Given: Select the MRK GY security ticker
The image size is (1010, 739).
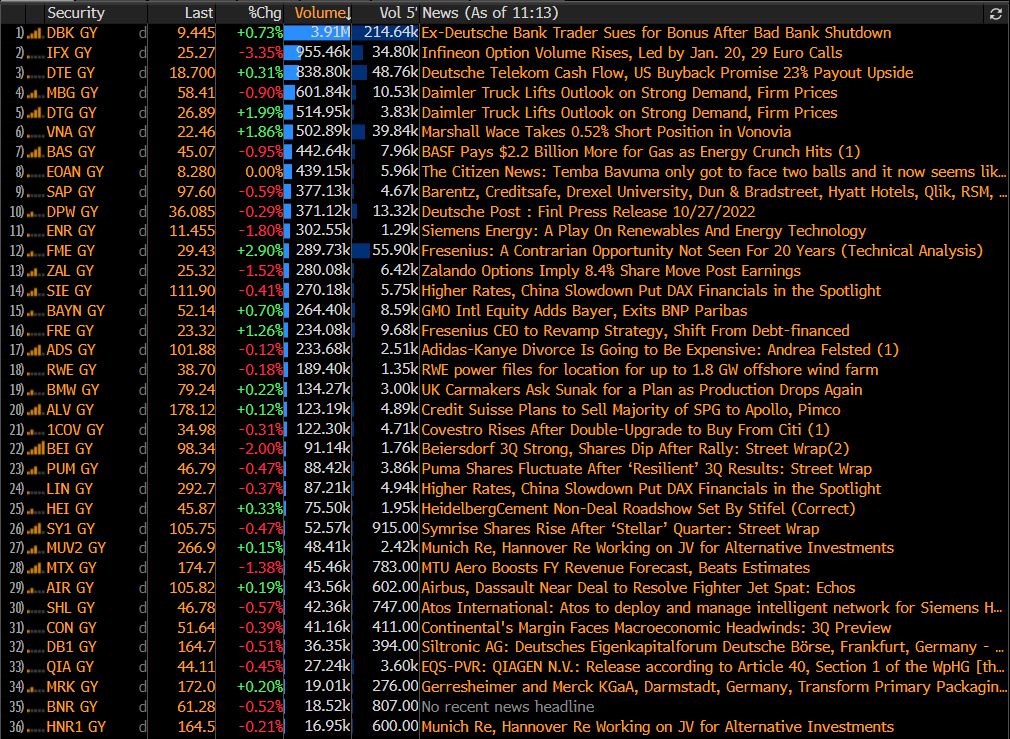Looking at the screenshot, I should 72,688.
